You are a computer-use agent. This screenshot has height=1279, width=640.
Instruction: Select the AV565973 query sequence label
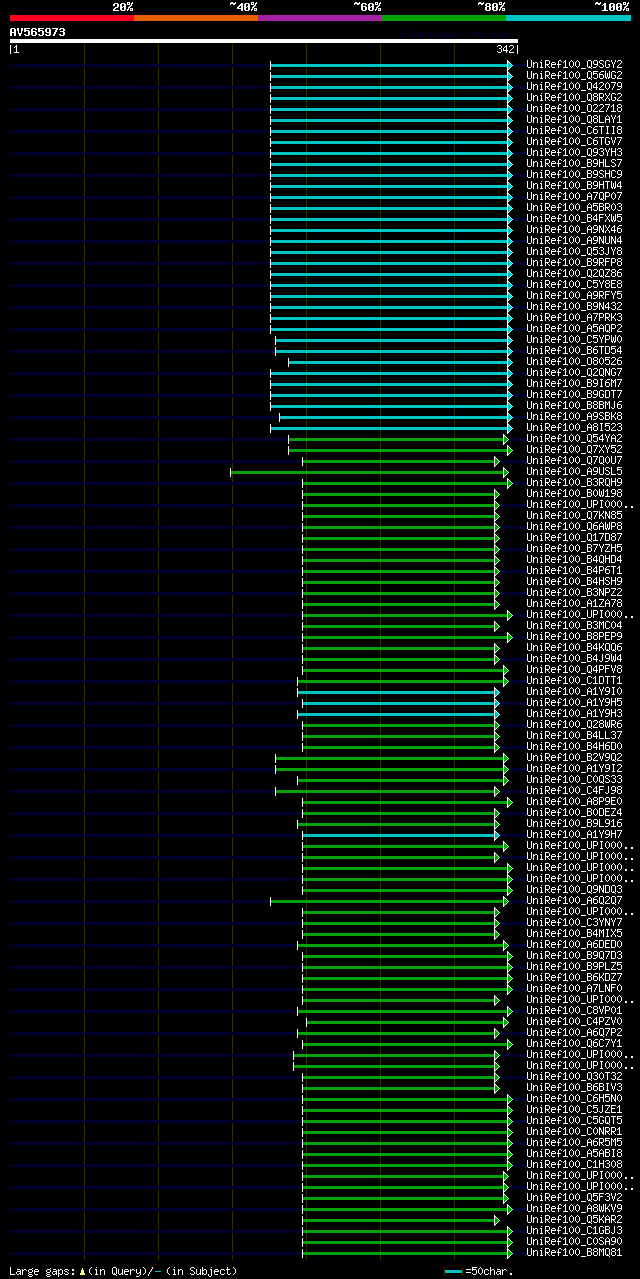tap(38, 32)
